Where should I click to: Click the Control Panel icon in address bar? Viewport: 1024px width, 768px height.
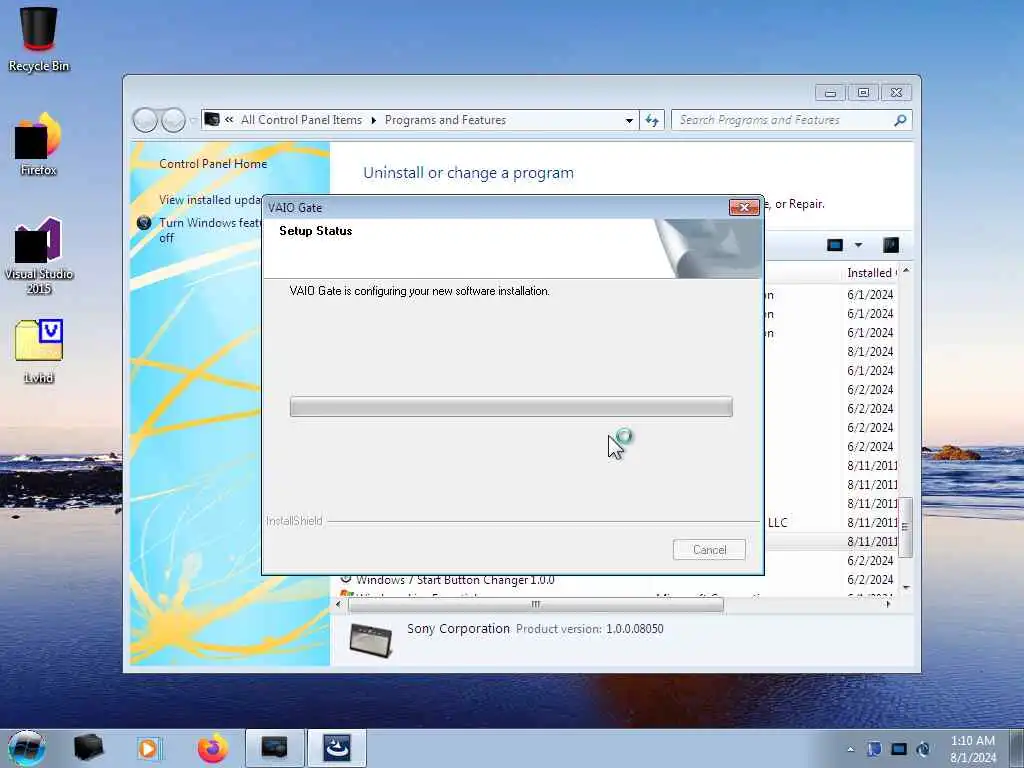coord(212,120)
